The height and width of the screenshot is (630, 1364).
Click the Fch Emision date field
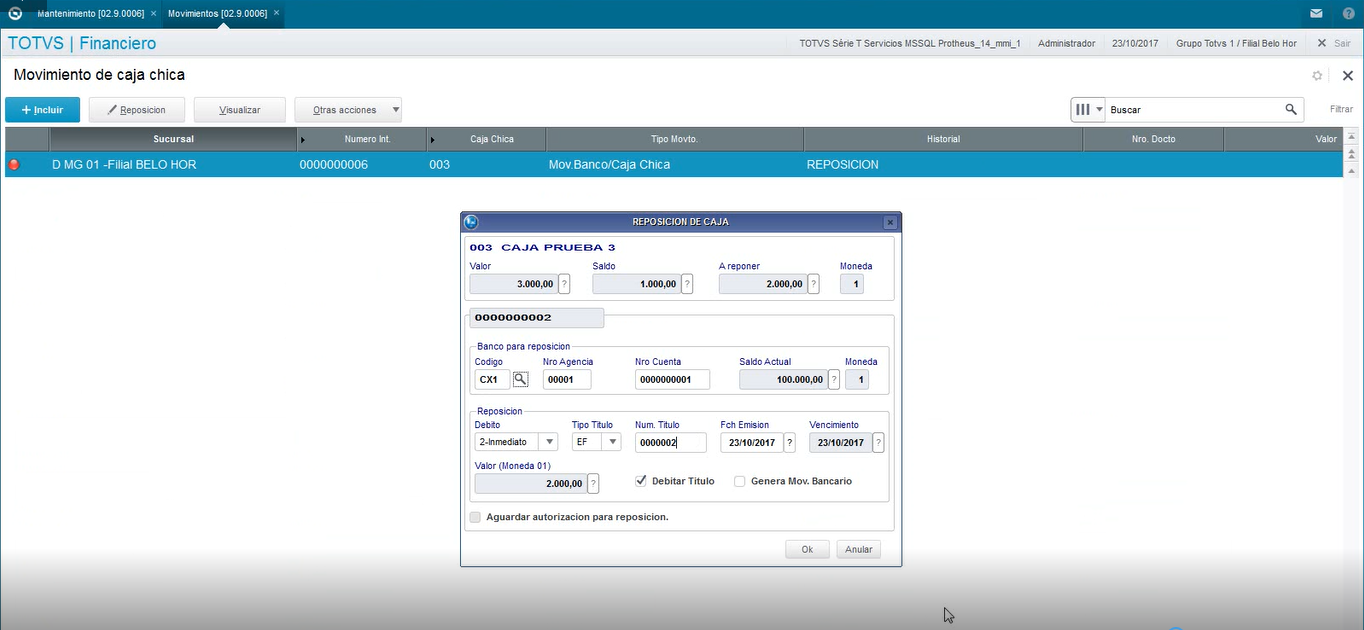pyautogui.click(x=752, y=443)
